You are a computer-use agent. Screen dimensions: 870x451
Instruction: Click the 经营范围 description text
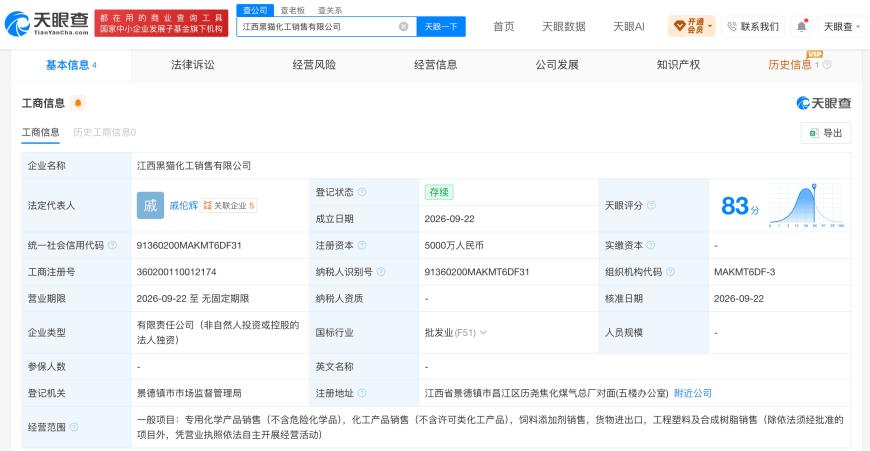click(490, 427)
